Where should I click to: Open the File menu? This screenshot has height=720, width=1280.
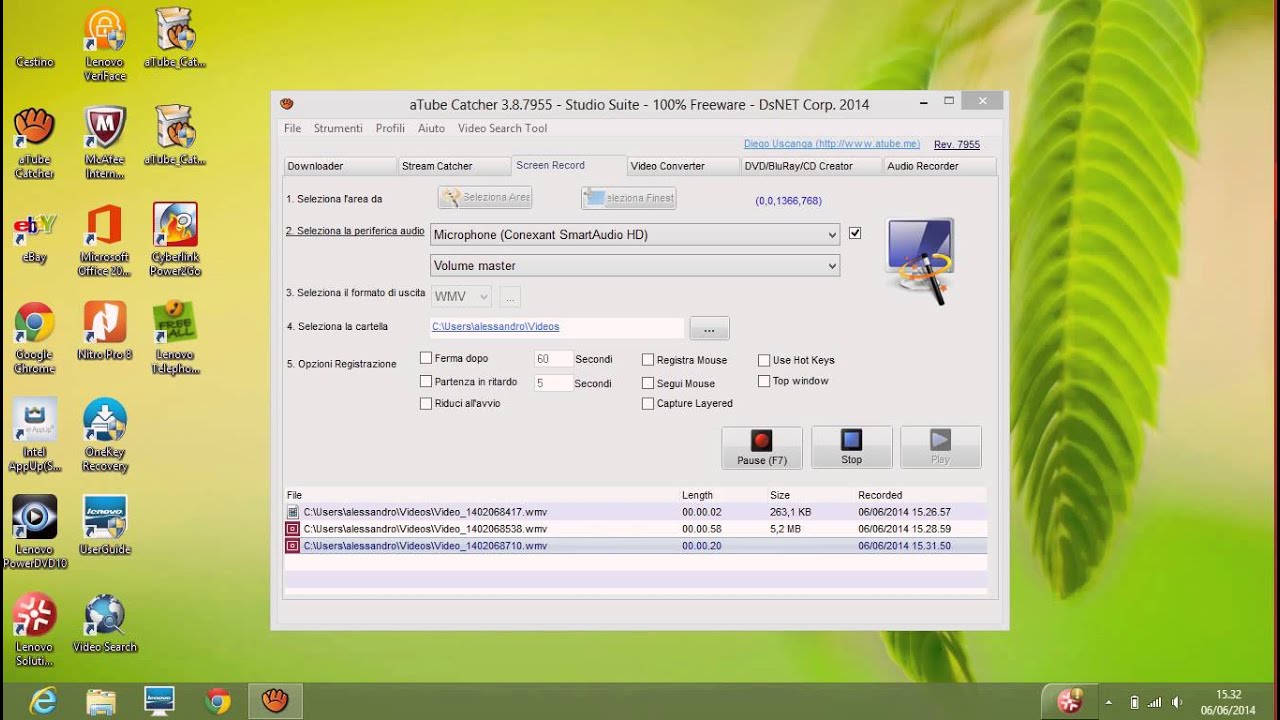[x=292, y=128]
